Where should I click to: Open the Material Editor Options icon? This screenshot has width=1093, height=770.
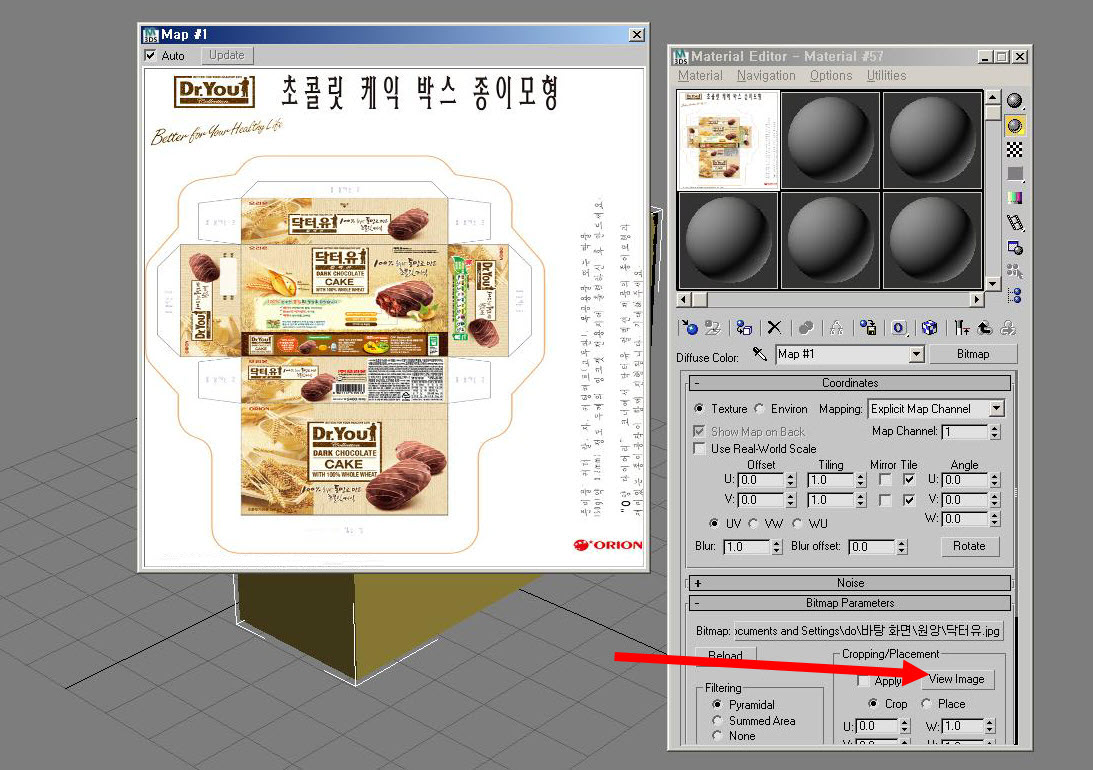pyautogui.click(x=1015, y=247)
